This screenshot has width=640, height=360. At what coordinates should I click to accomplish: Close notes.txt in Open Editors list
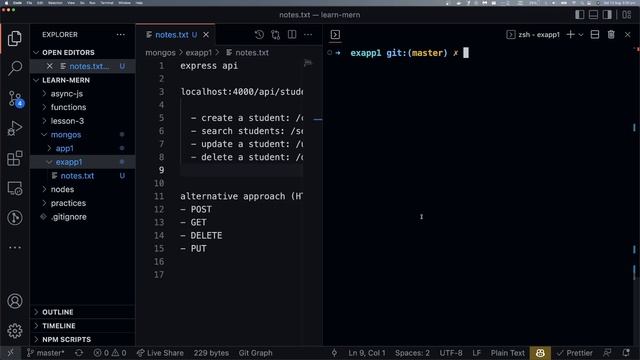click(x=49, y=66)
